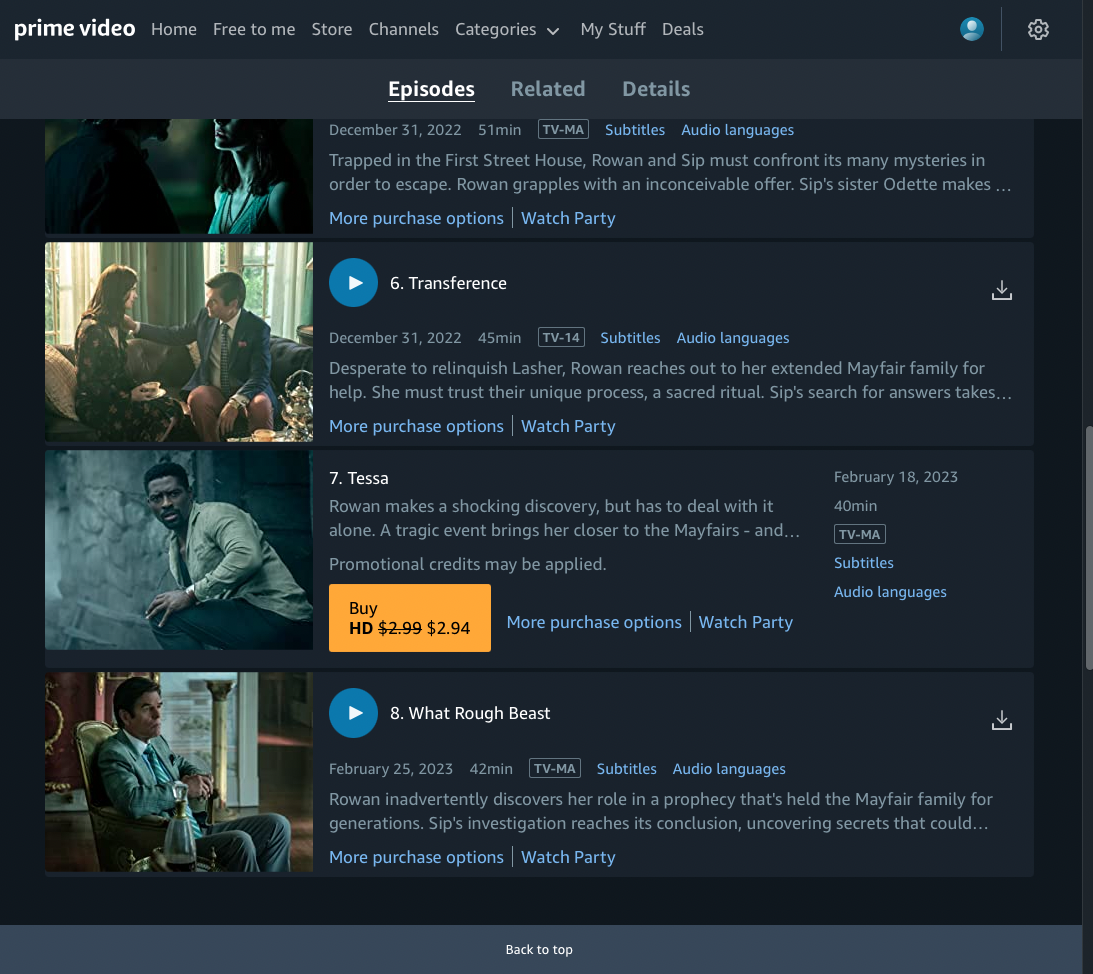The width and height of the screenshot is (1093, 974).
Task: Download episode 8 What Rough Beast
Action: [x=1001, y=720]
